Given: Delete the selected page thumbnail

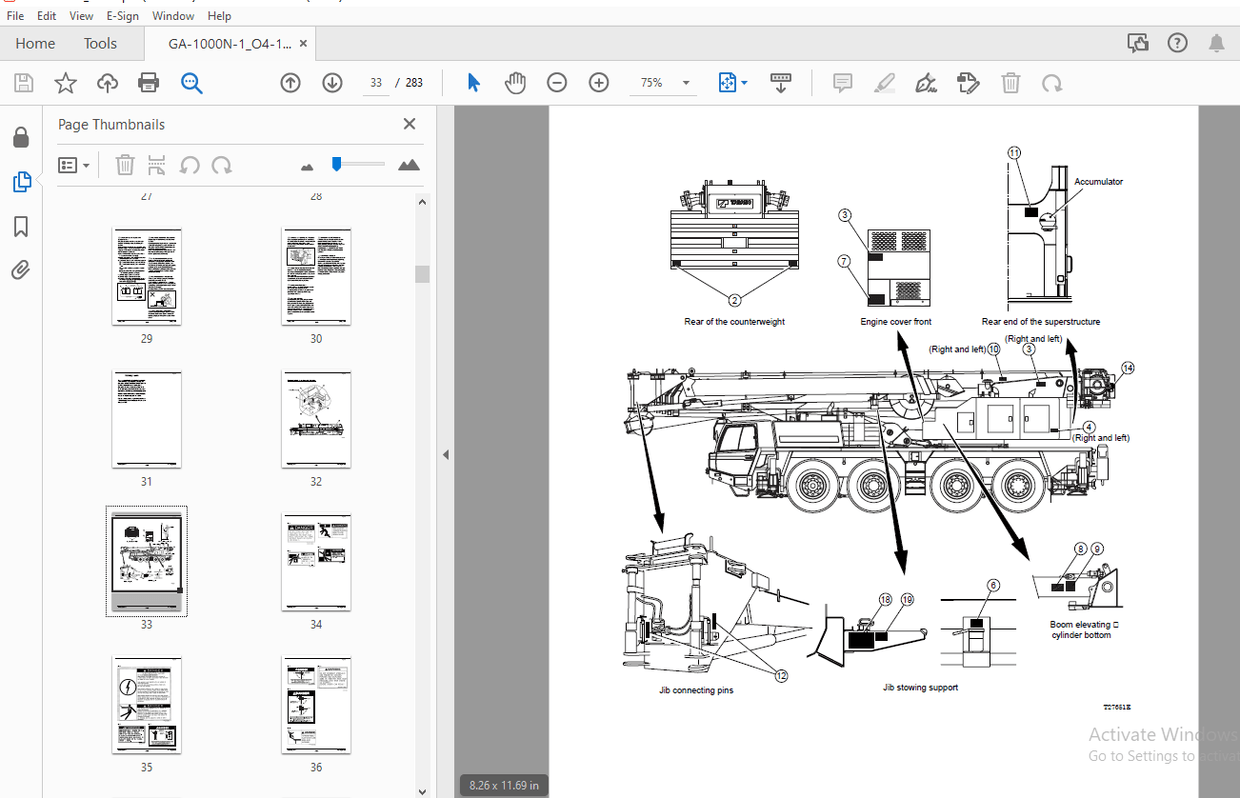Looking at the screenshot, I should pos(124,164).
